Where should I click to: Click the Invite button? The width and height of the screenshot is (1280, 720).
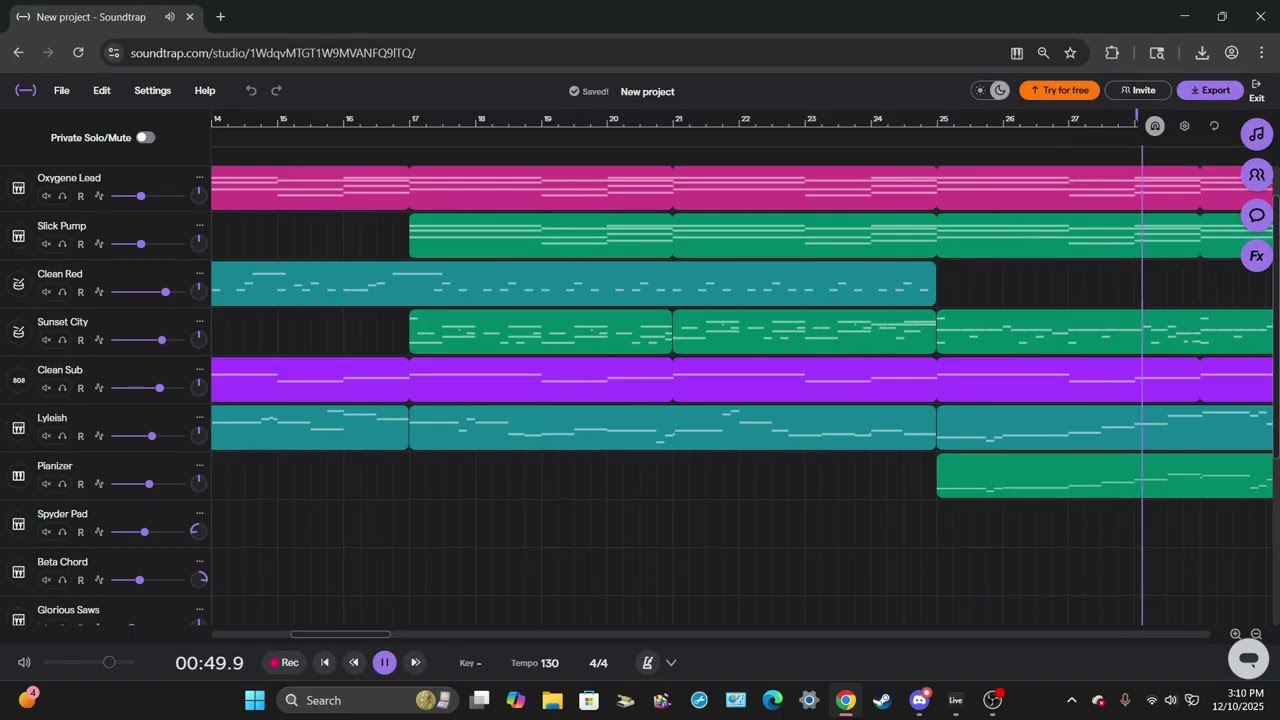pos(1138,91)
